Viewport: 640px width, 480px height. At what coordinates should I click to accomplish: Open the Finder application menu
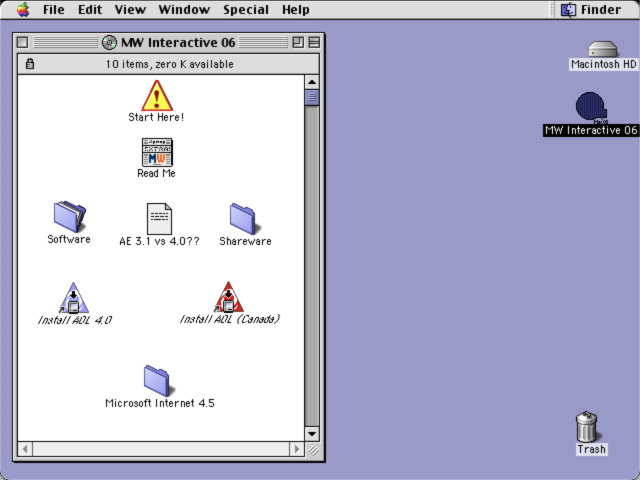(x=591, y=9)
